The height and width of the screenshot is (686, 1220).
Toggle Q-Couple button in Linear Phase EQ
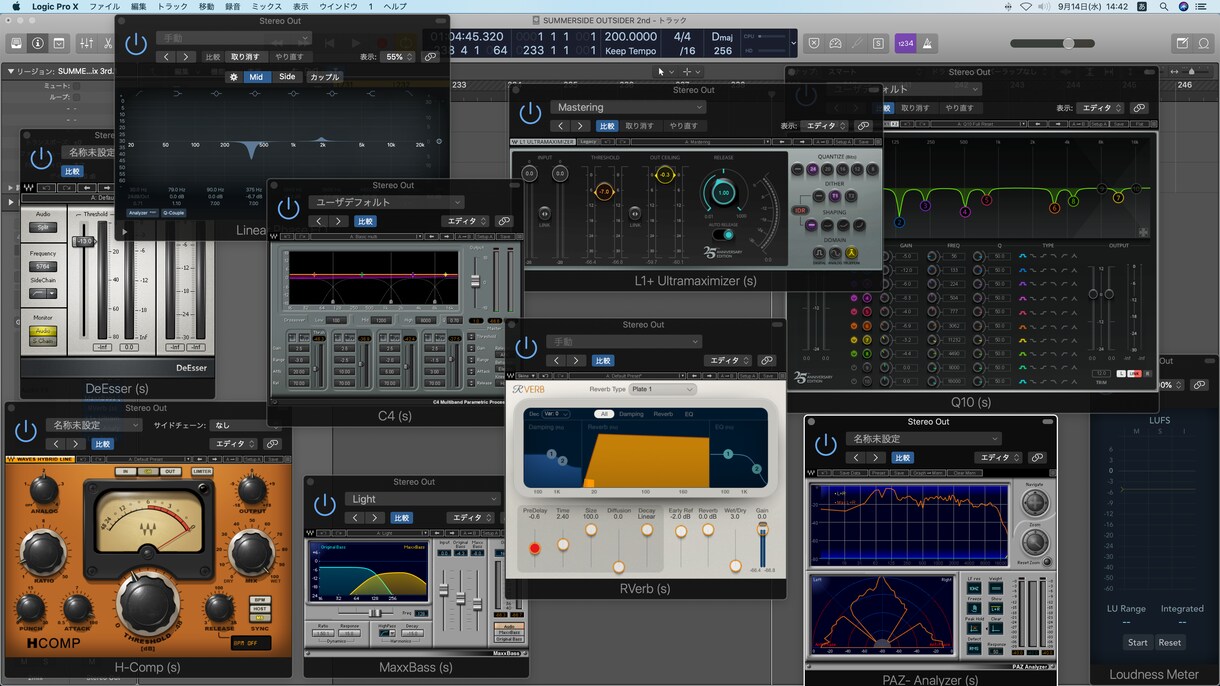[x=173, y=213]
